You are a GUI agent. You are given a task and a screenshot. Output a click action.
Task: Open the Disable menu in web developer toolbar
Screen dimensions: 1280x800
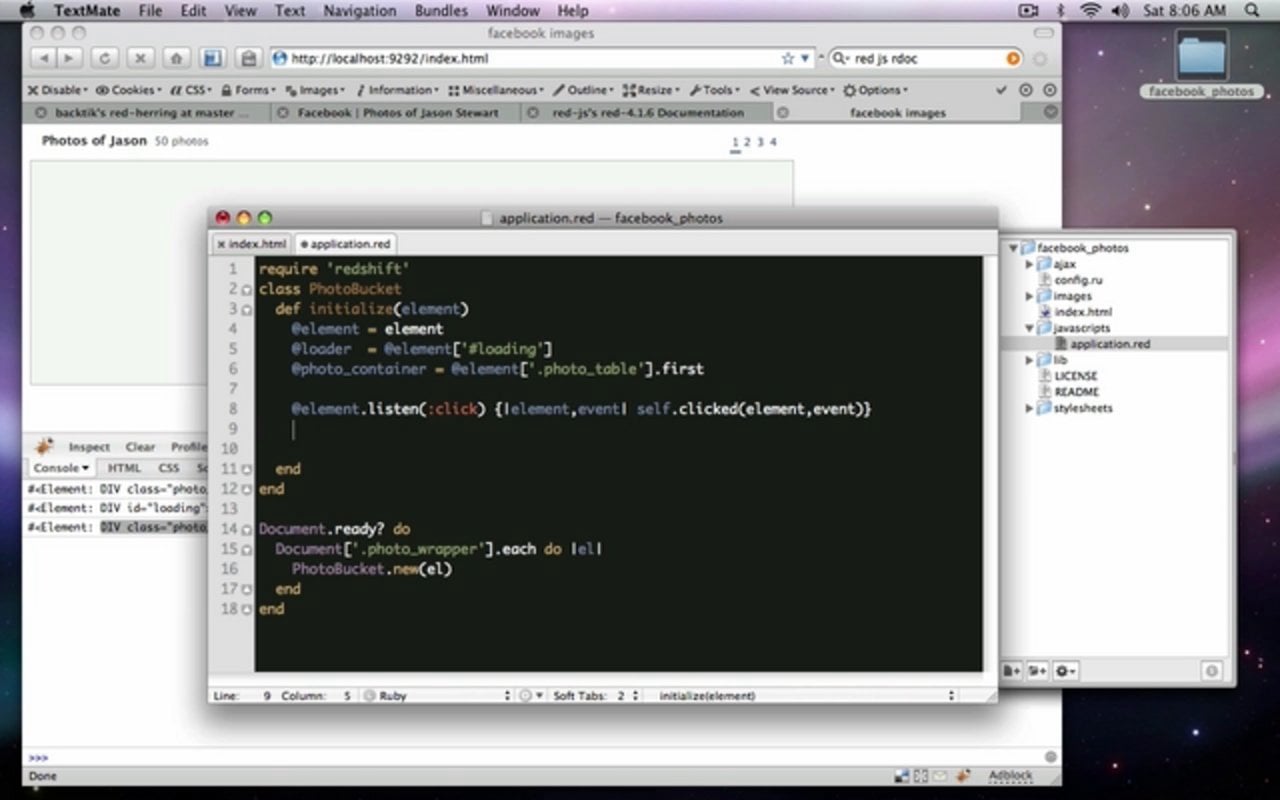pos(57,90)
